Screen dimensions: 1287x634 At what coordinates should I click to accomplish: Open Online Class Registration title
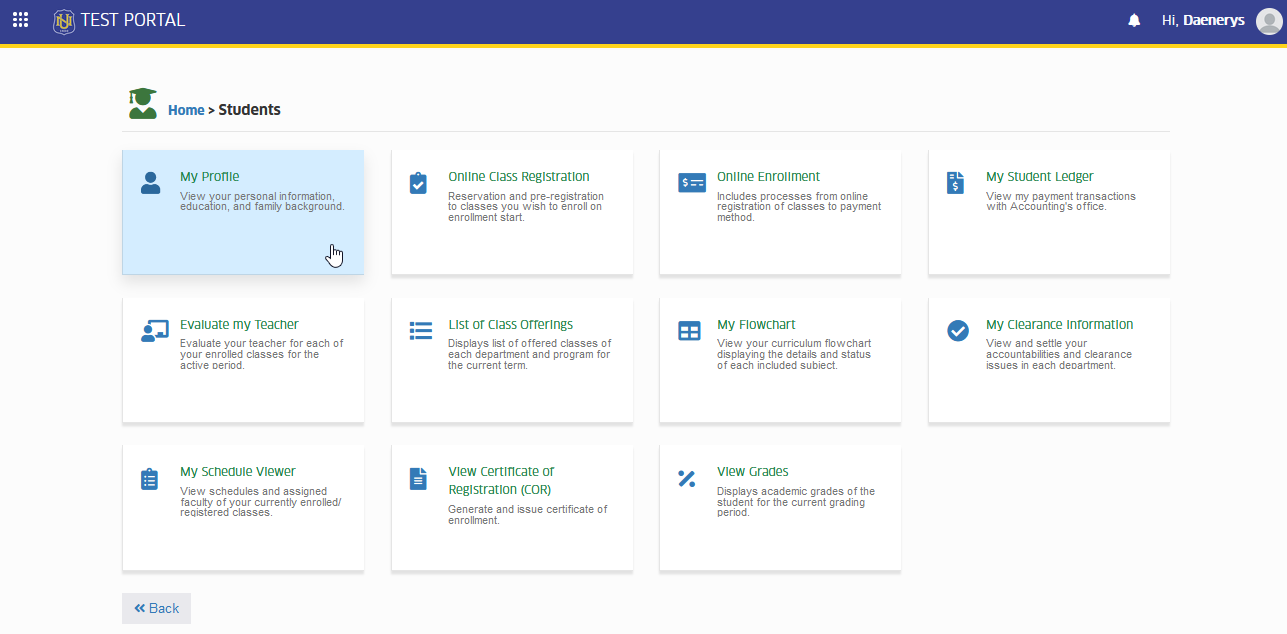pyautogui.click(x=519, y=177)
